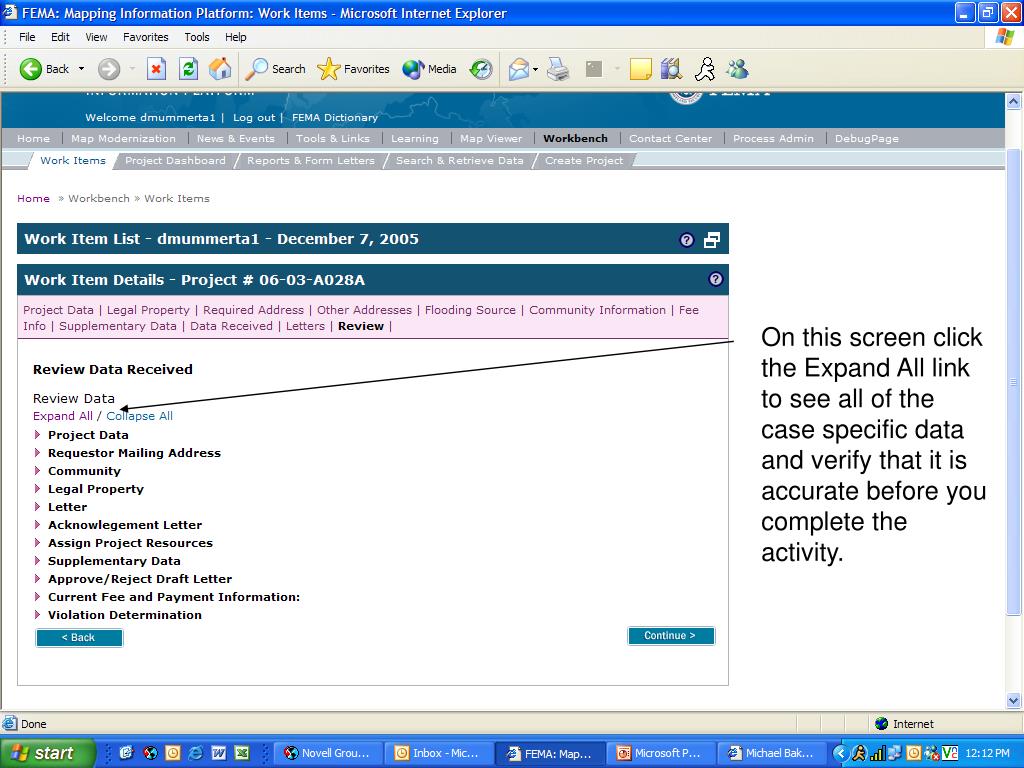Open Map Viewer in the navigation bar
The image size is (1024, 768).
491,138
